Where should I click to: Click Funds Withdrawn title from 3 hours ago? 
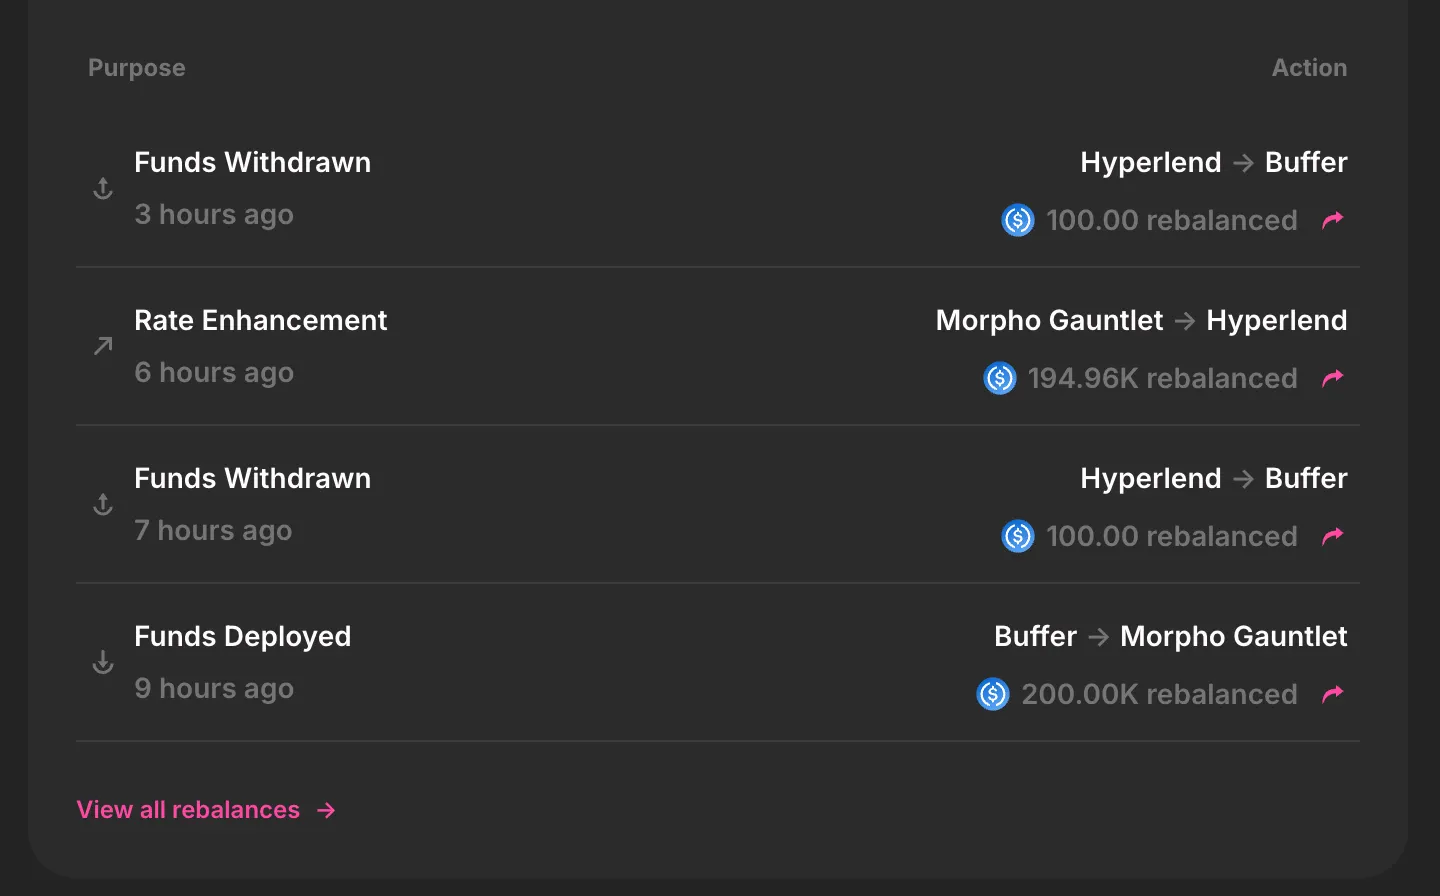tap(252, 162)
